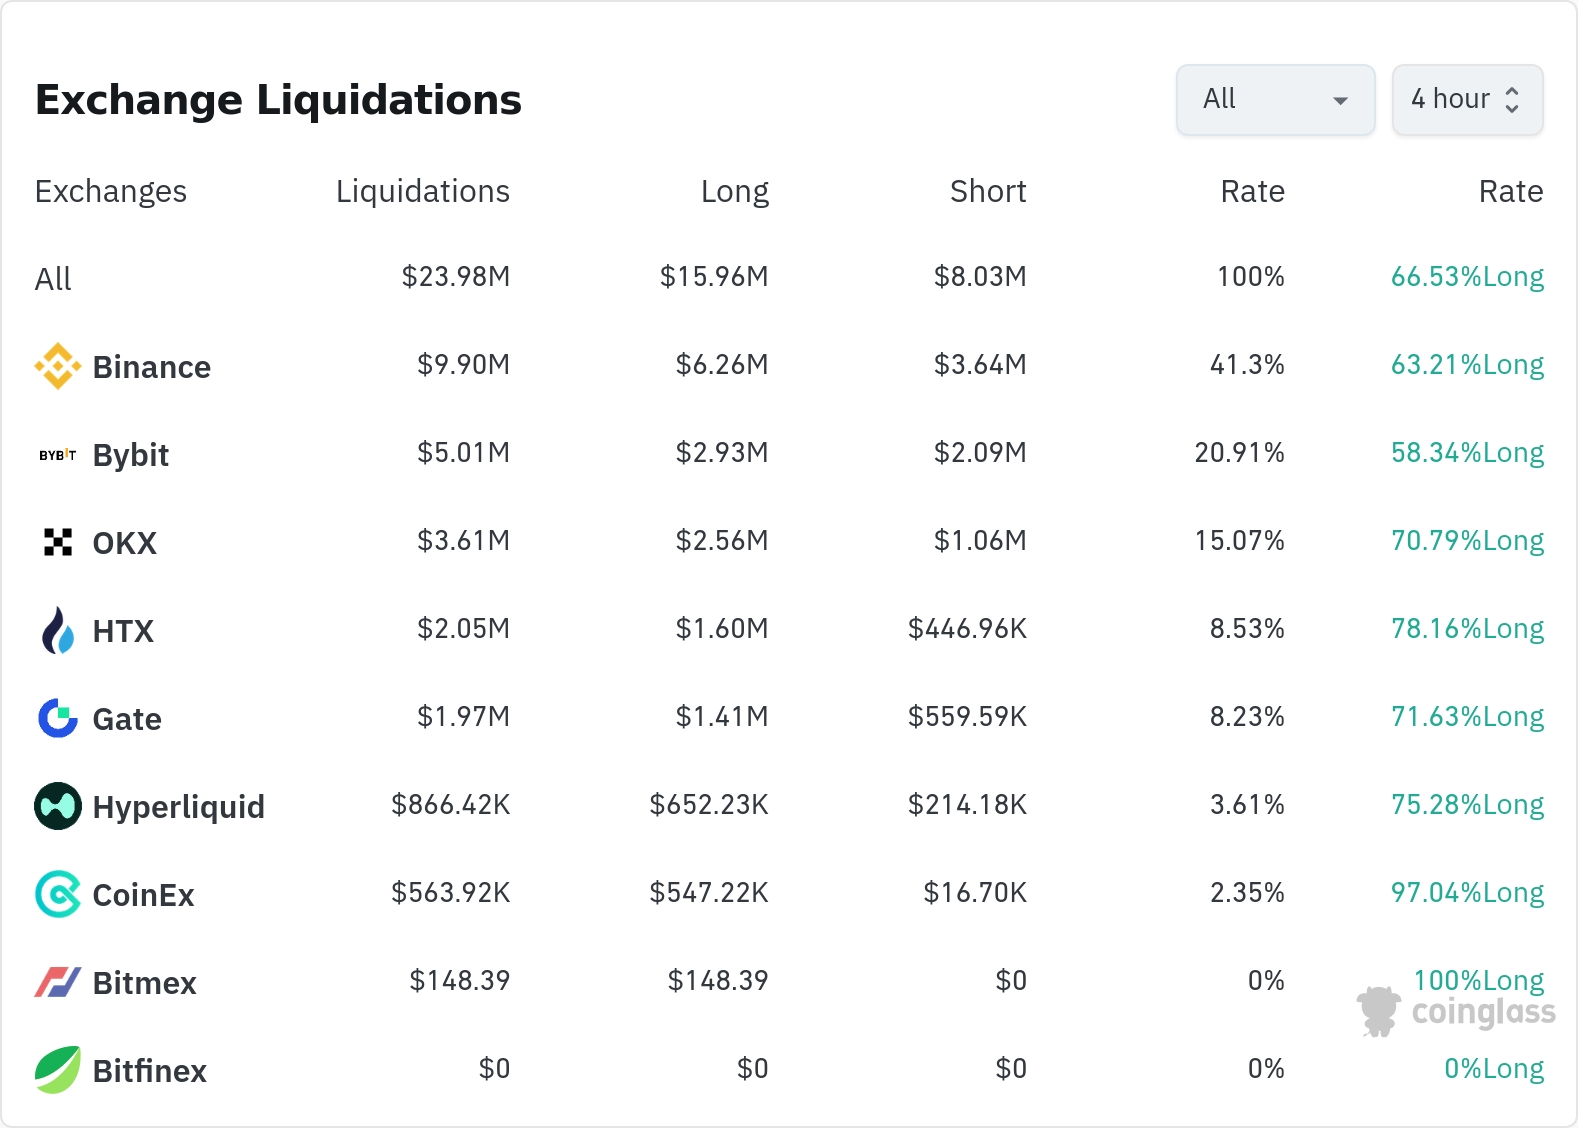1578x1128 pixels.
Task: Click the Bitfinex leaf logo icon
Action: (x=58, y=1070)
